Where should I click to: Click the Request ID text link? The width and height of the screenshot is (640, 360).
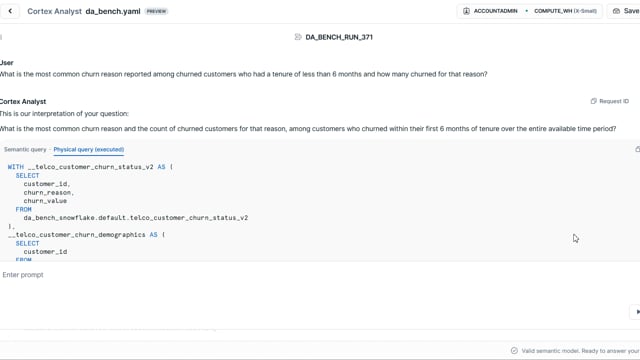click(x=614, y=101)
